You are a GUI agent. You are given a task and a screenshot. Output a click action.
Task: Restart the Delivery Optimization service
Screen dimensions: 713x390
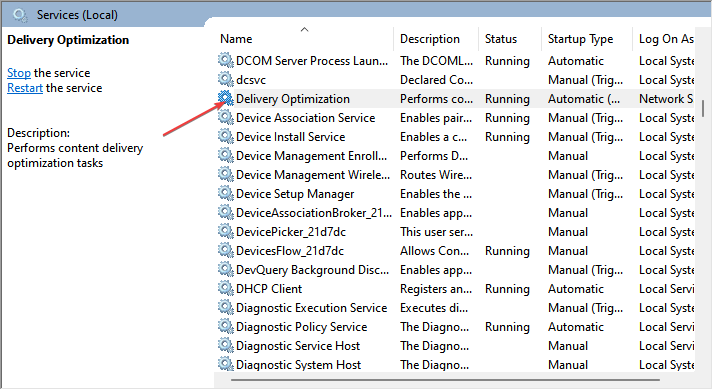pyautogui.click(x=25, y=88)
